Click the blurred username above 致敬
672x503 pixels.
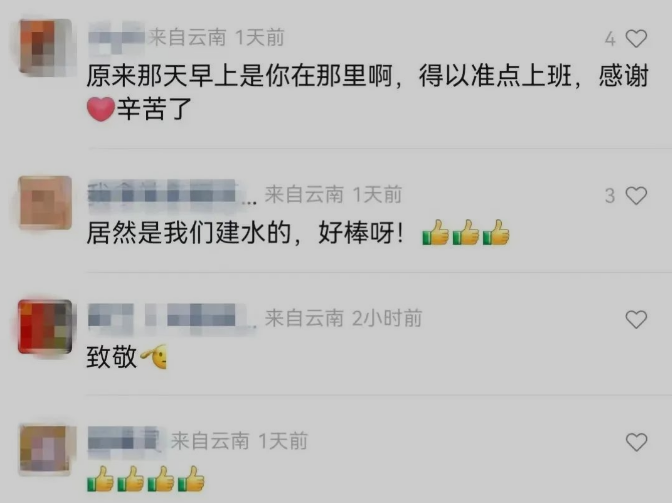click(x=172, y=318)
